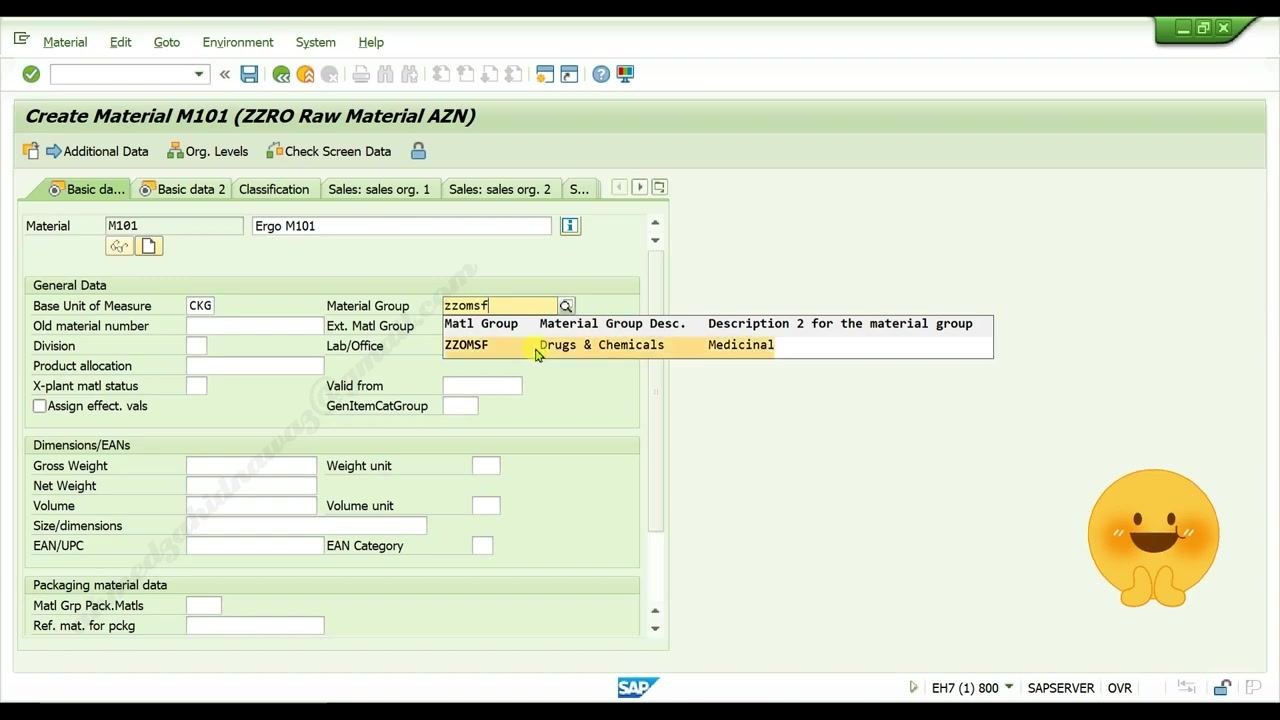This screenshot has width=1280, height=720.
Task: Click the tab scroll left arrow
Action: 620,187
